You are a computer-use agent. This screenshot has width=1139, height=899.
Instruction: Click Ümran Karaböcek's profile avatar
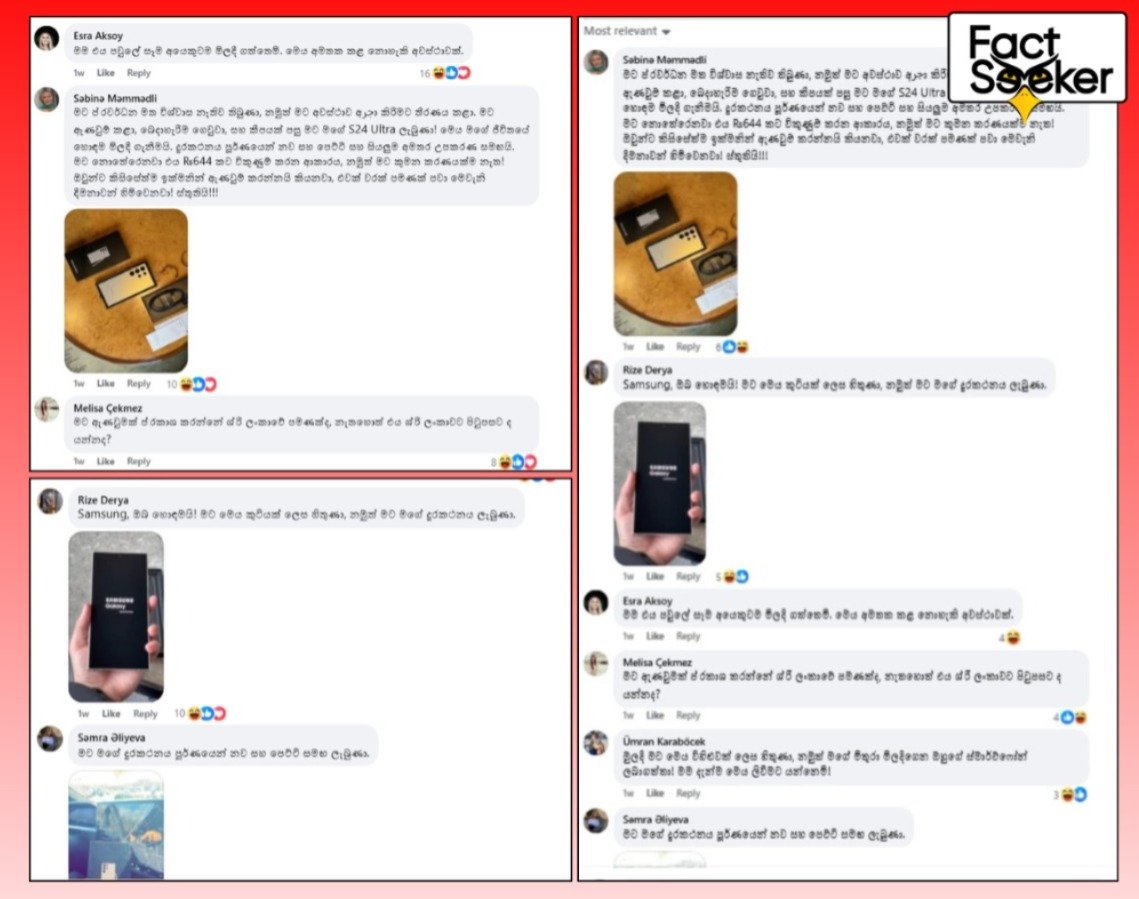coord(596,744)
